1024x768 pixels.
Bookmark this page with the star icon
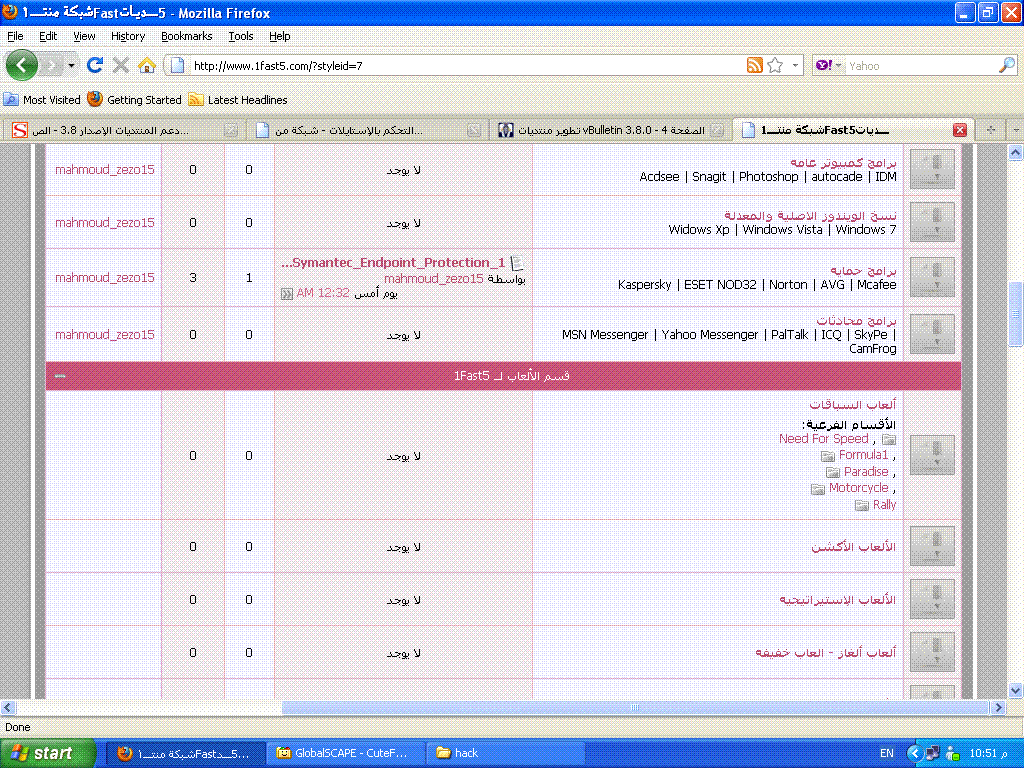tap(775, 65)
